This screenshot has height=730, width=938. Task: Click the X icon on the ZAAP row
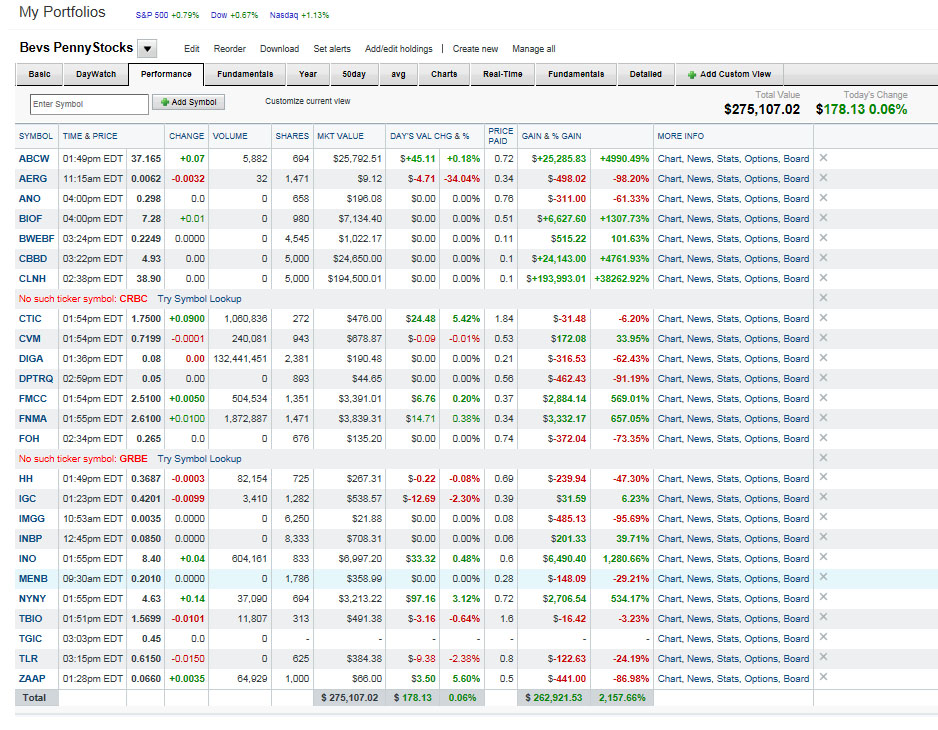click(823, 678)
